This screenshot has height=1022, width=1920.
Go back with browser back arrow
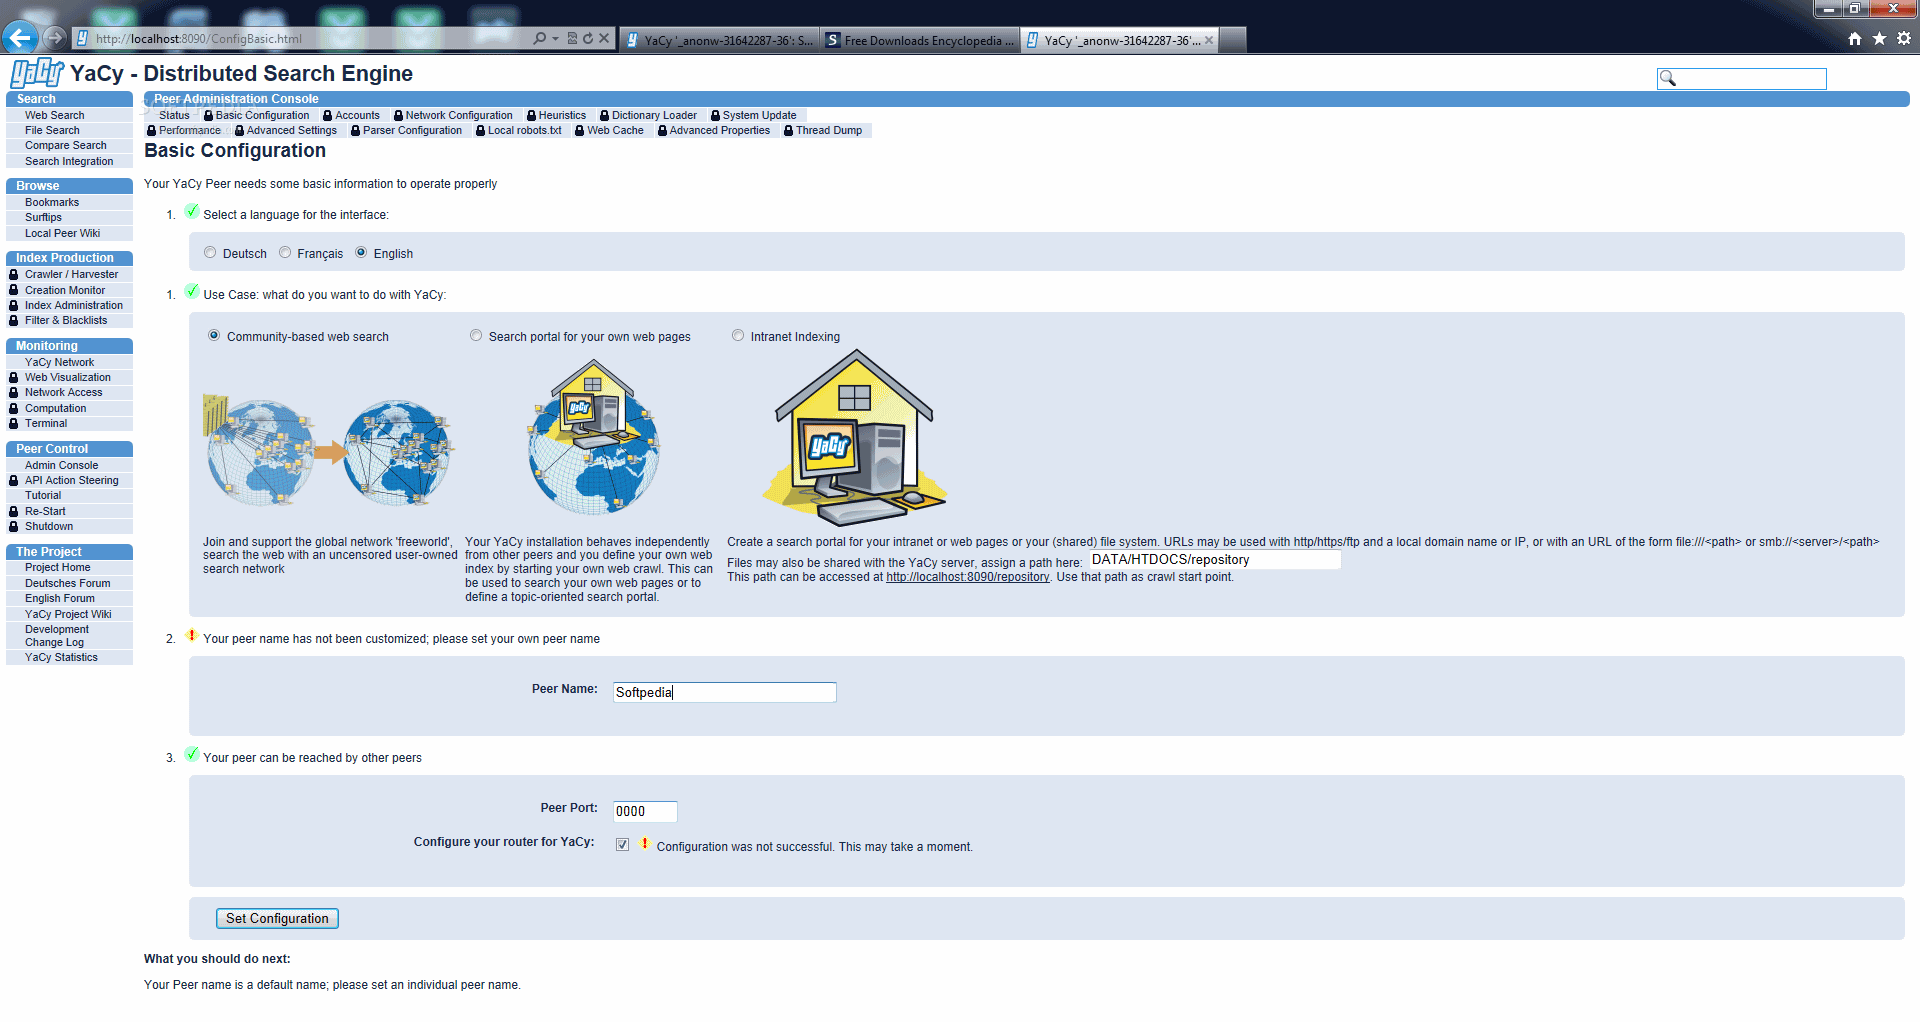(20, 38)
